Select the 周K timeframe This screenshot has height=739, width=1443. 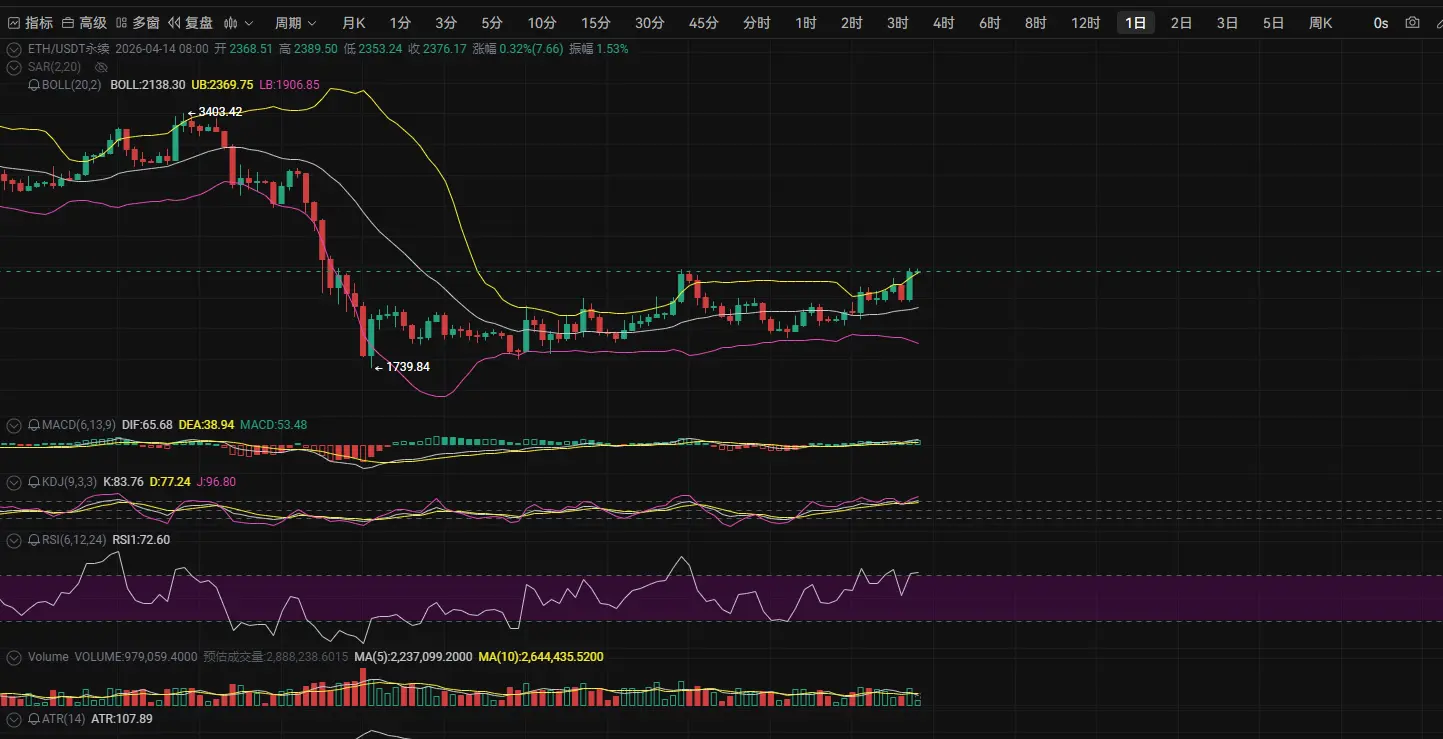point(1321,22)
